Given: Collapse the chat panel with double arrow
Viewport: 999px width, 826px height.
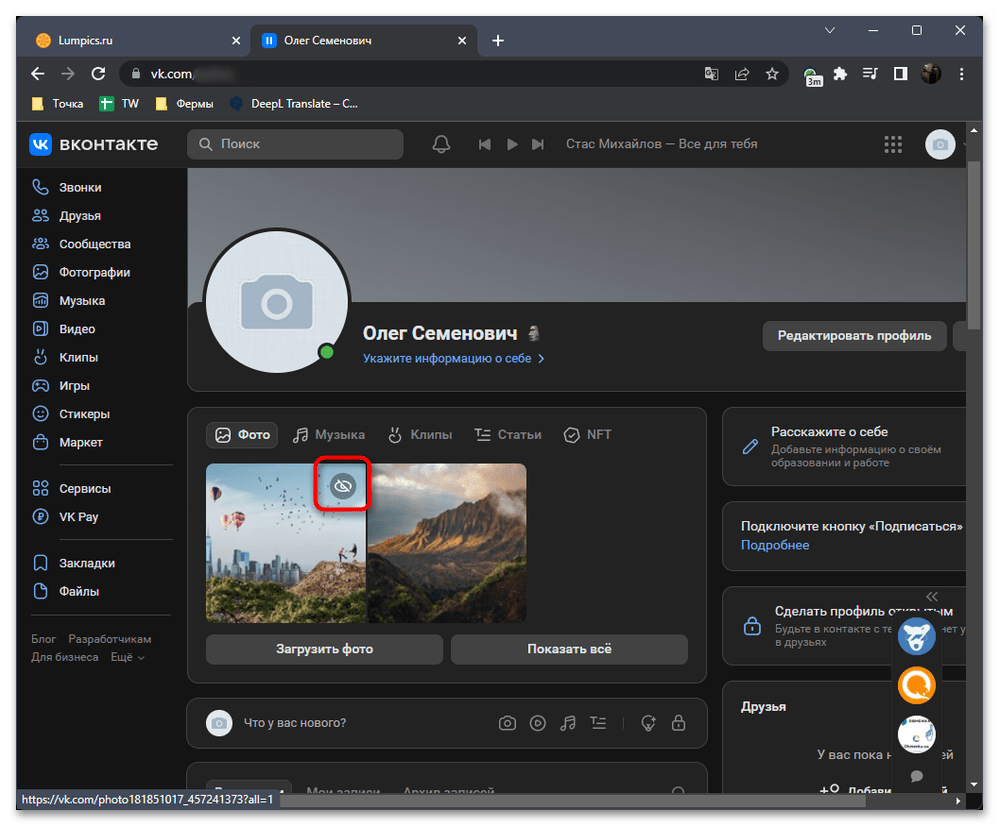Looking at the screenshot, I should pyautogui.click(x=932, y=597).
